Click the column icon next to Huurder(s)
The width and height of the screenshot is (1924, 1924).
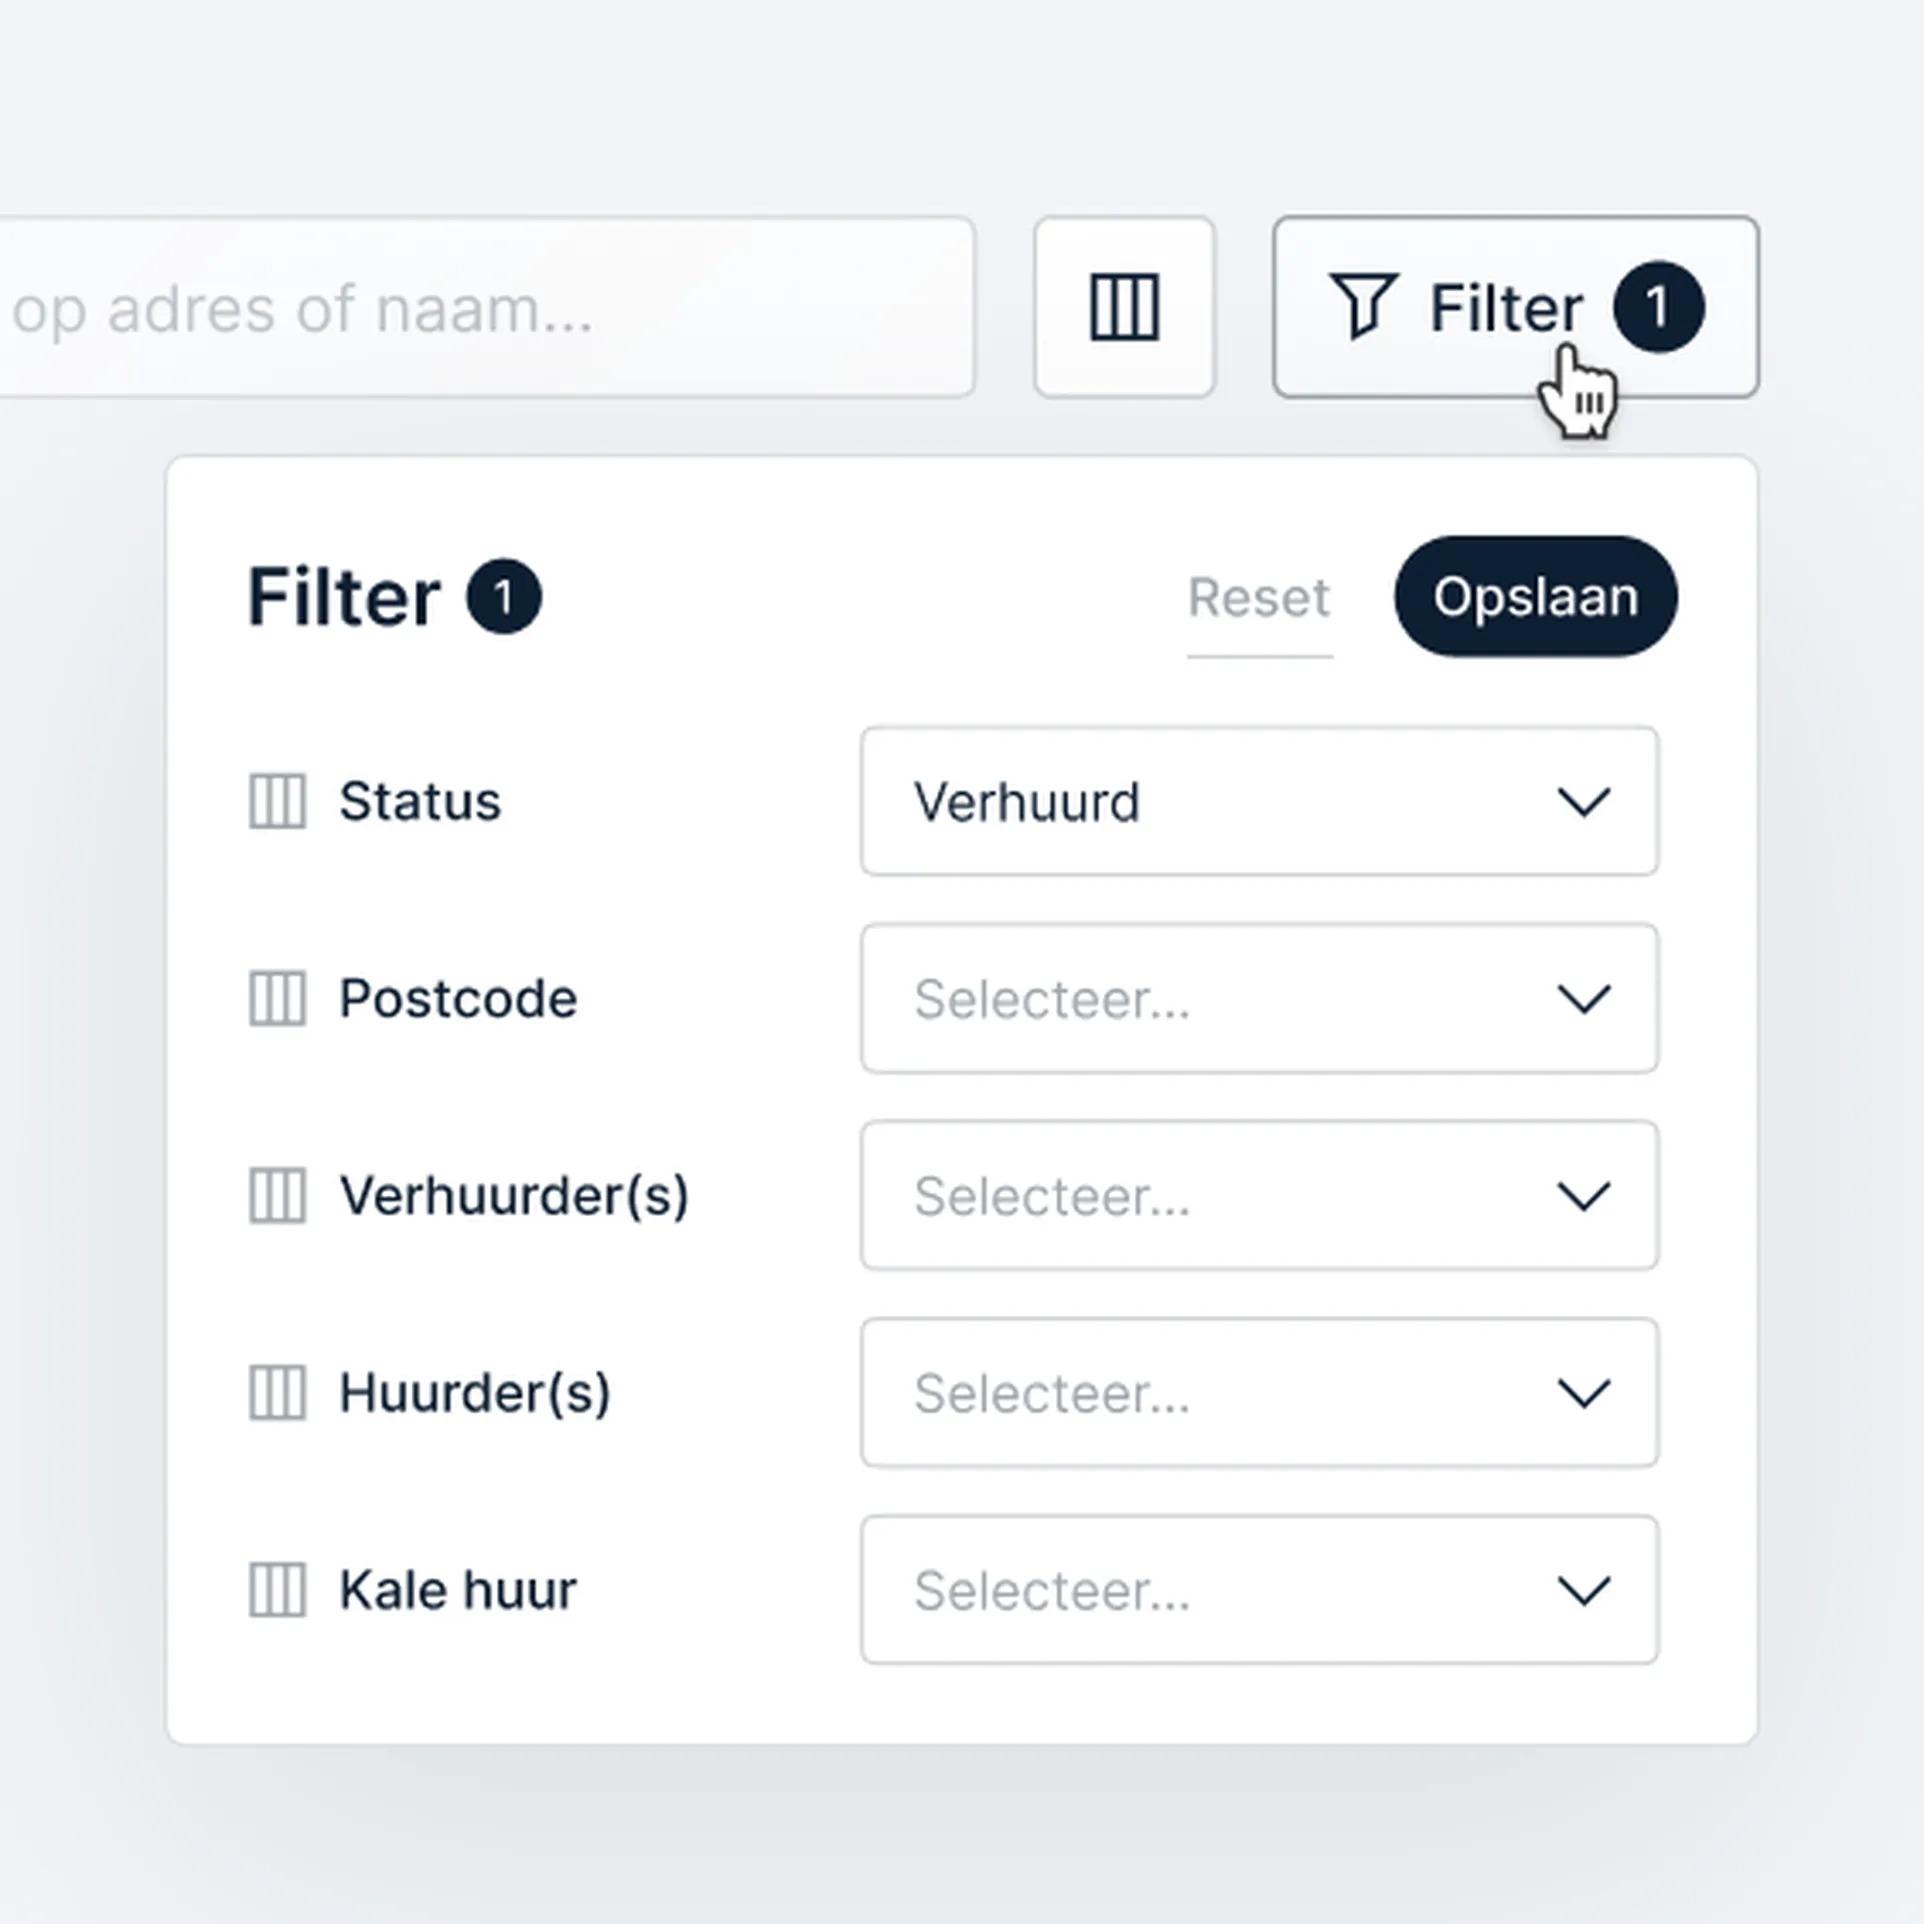point(277,1392)
